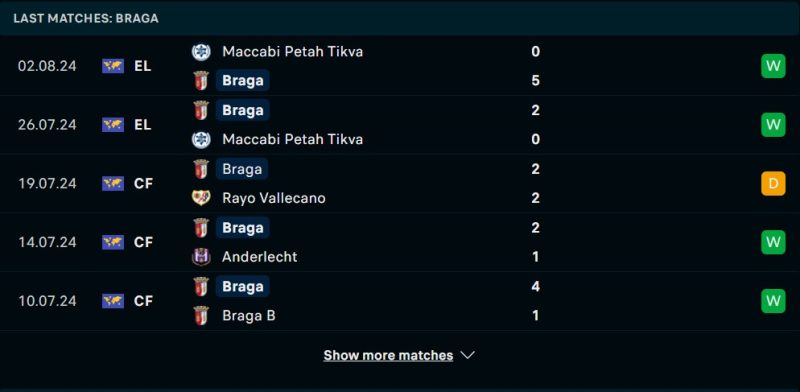Click the Maccabi Petah Tikva crest in 02.08.24 match
This screenshot has width=800, height=392.
[201, 52]
